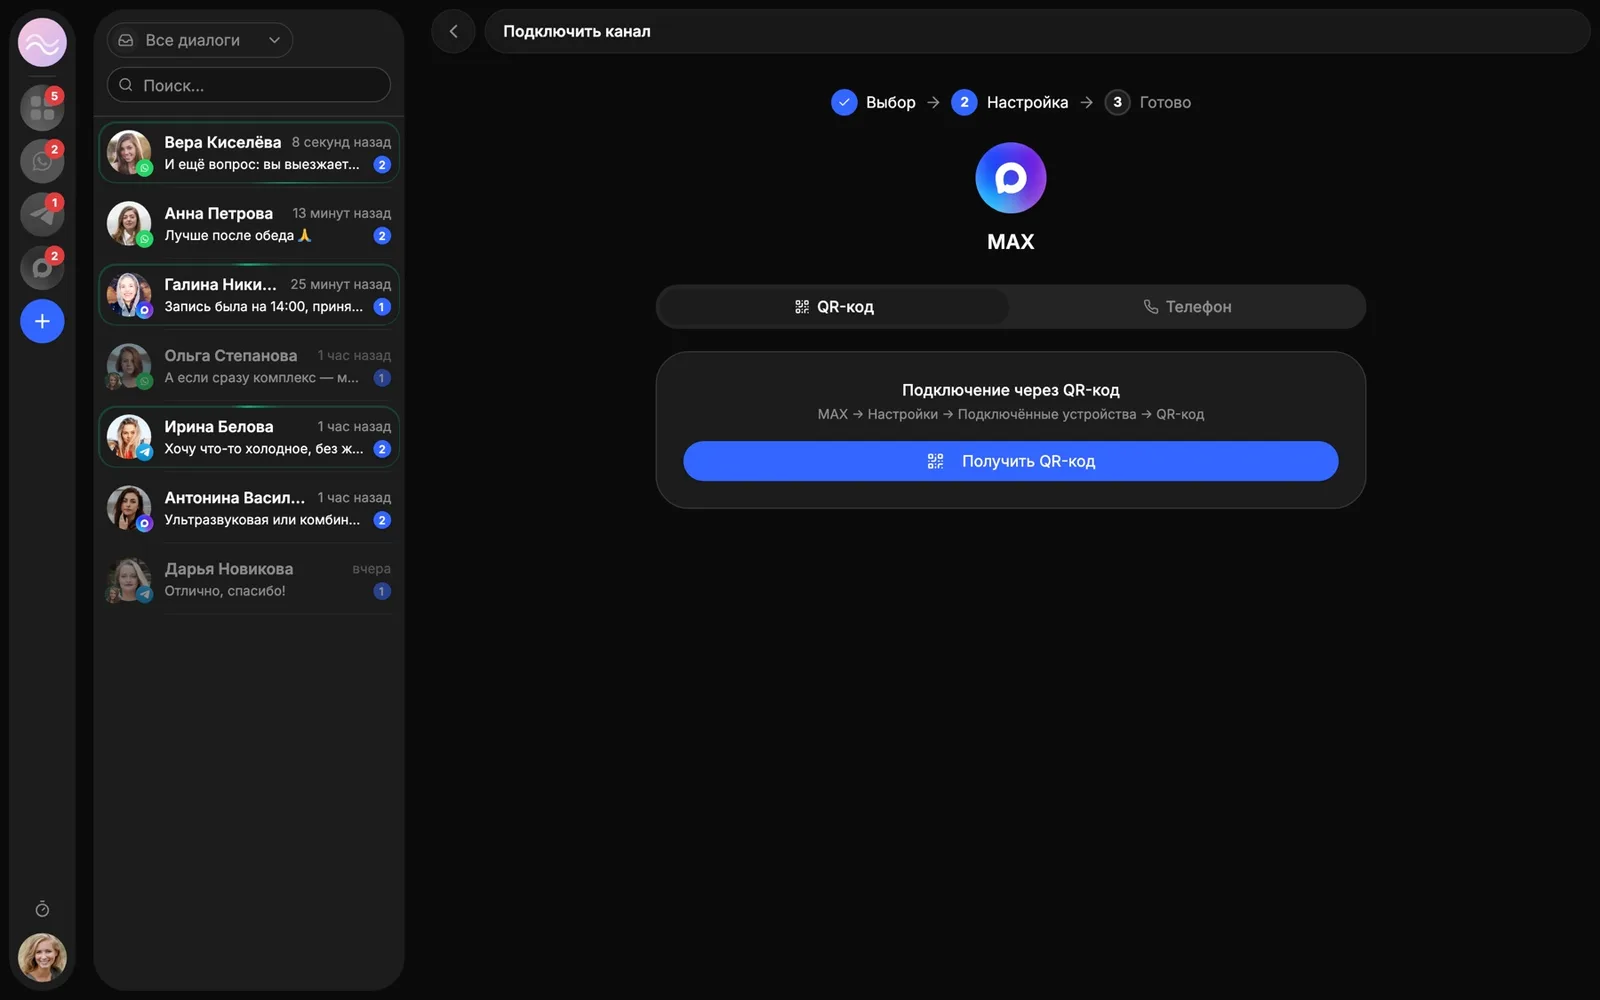Open chat with Анна Петрова
1600x1000 pixels.
coord(249,224)
